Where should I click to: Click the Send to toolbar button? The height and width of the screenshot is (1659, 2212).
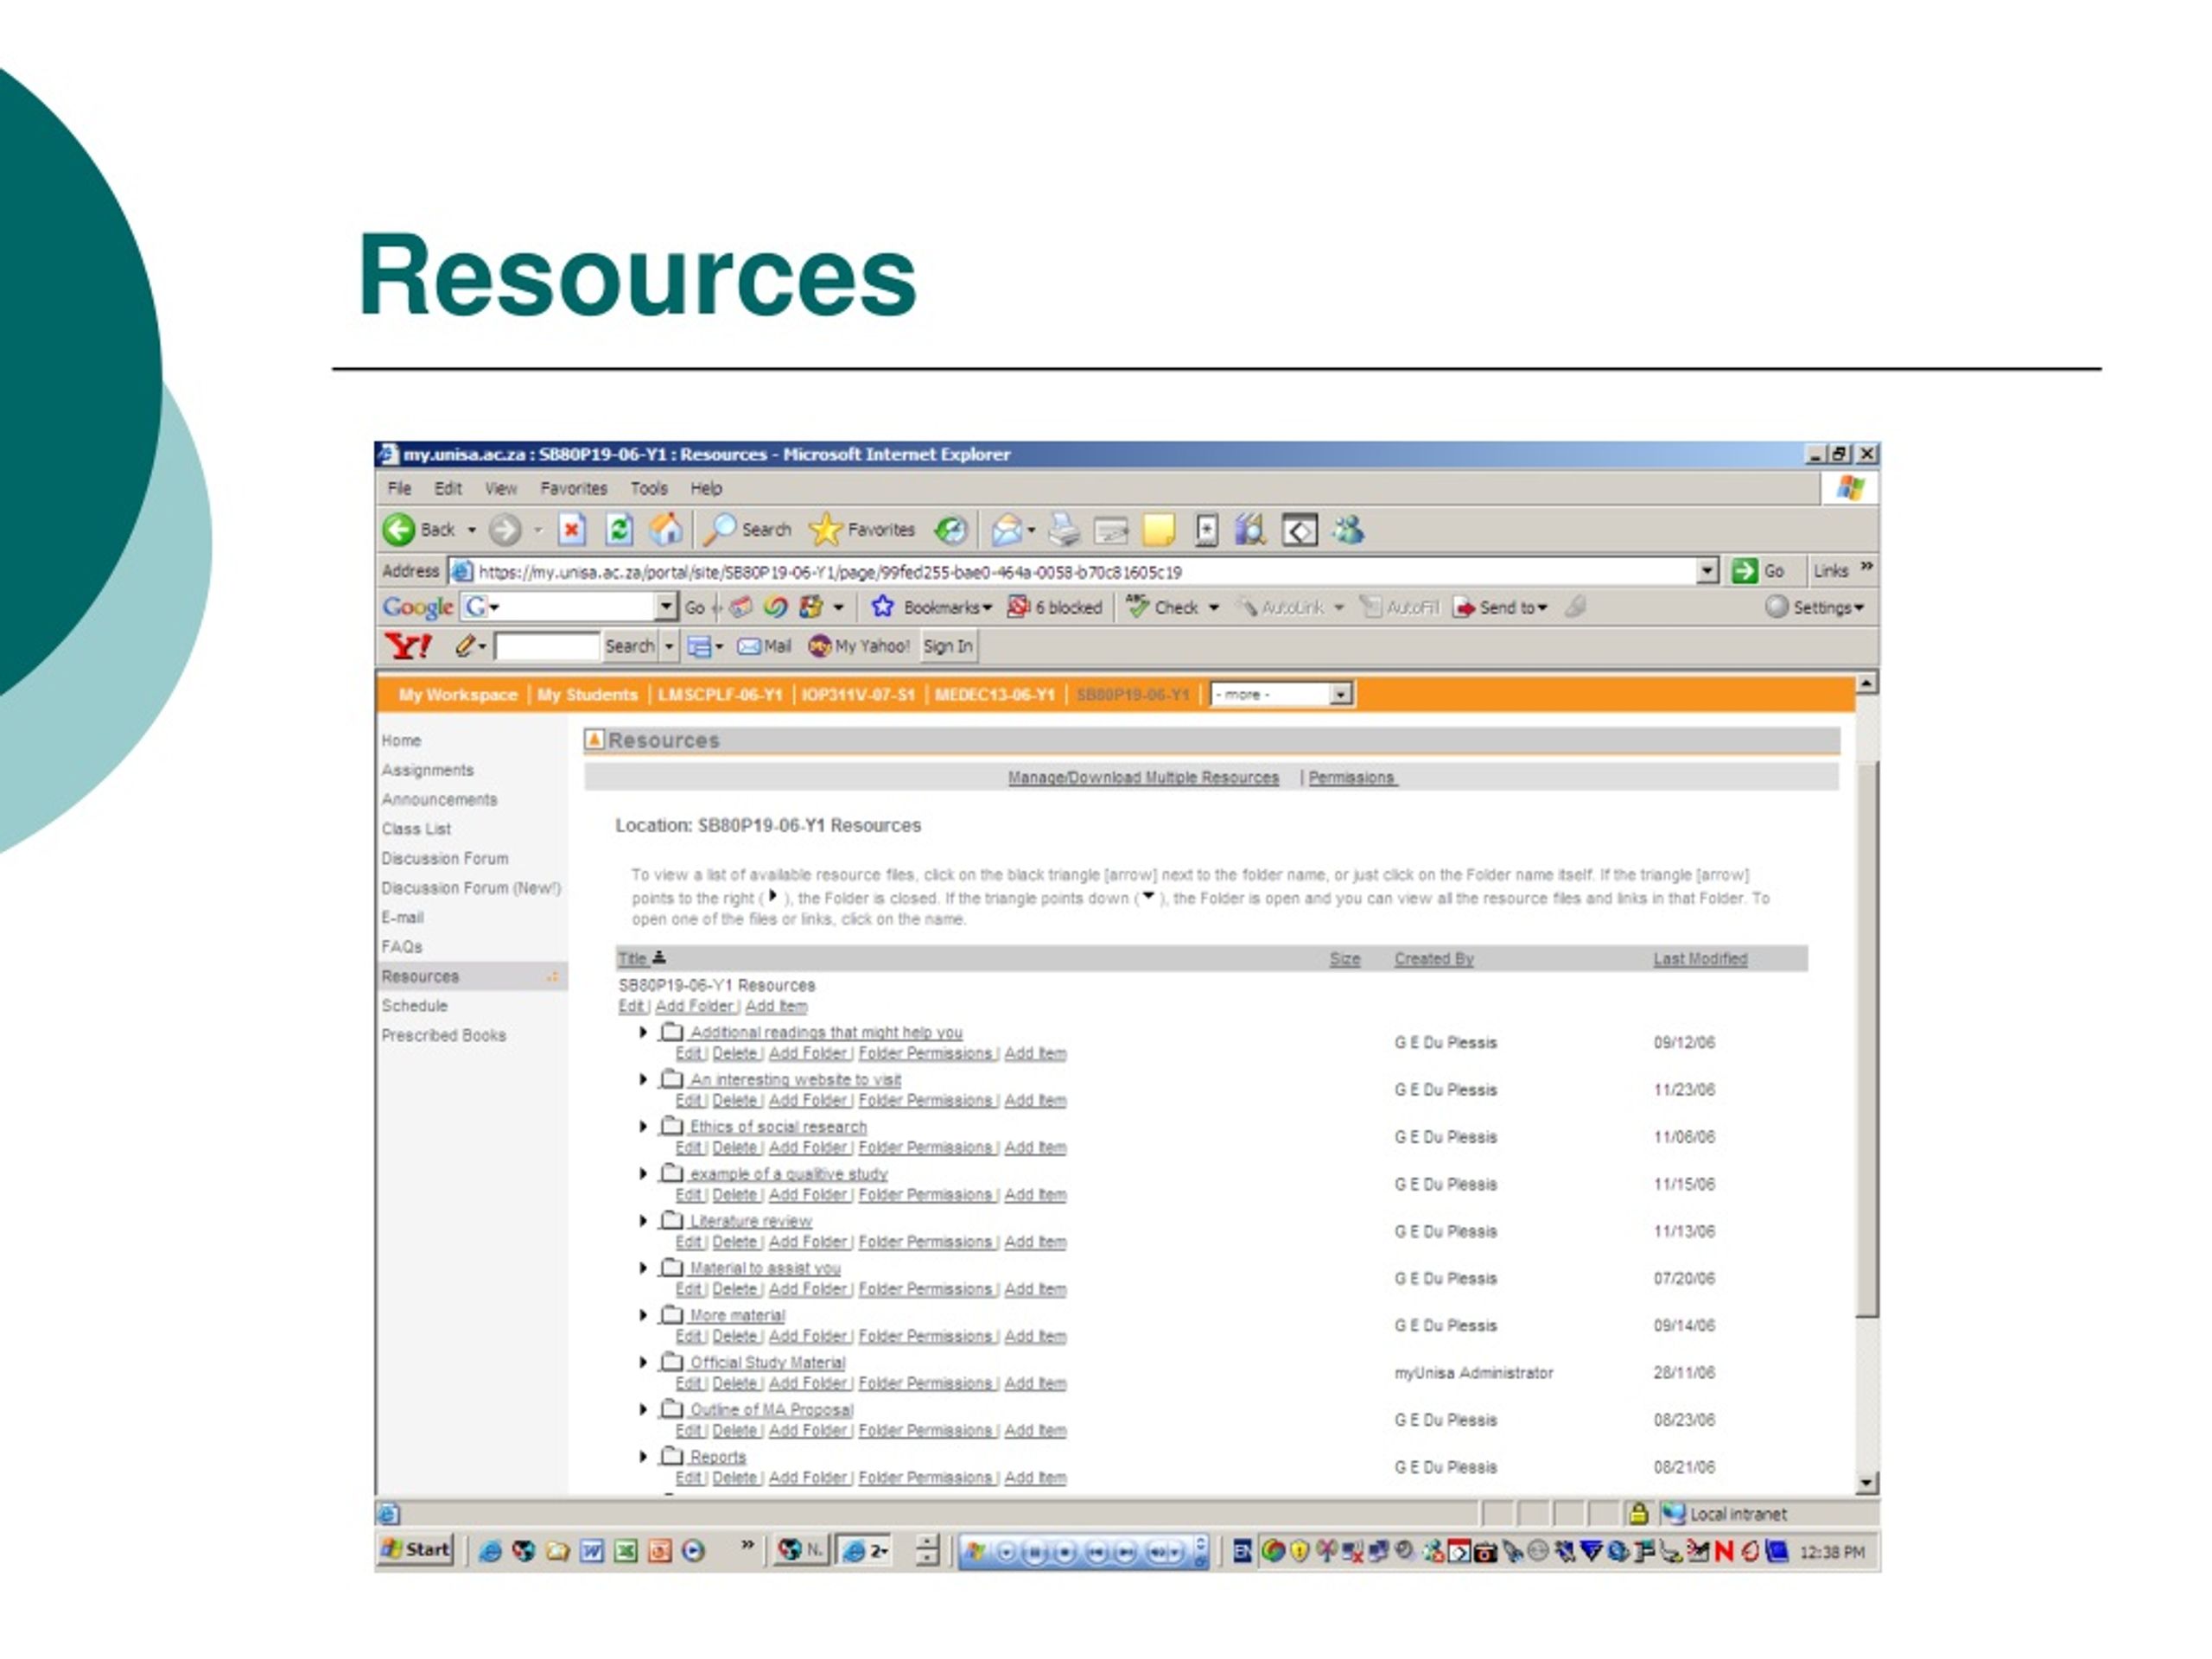pos(1501,607)
